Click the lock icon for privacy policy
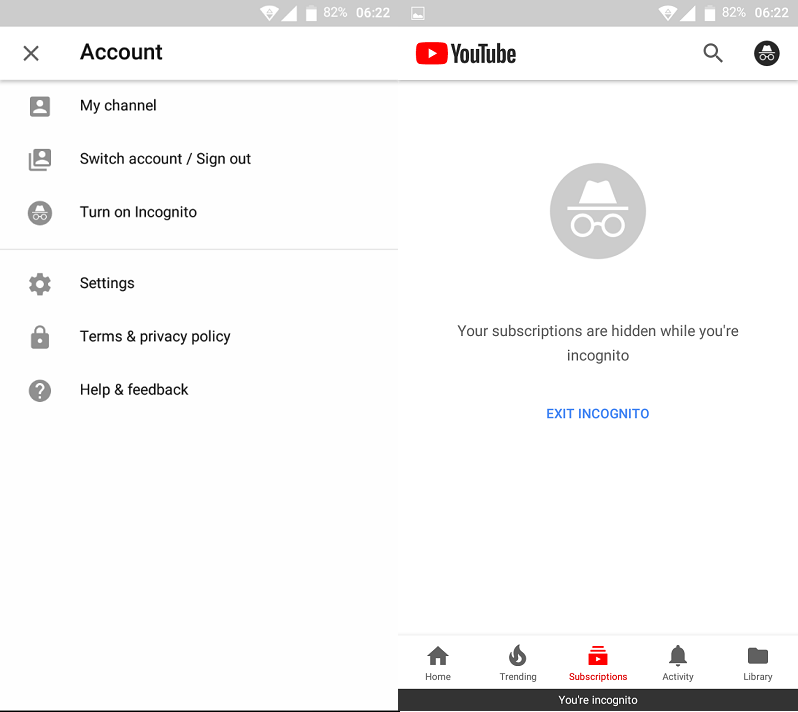The width and height of the screenshot is (798, 712). tap(40, 337)
